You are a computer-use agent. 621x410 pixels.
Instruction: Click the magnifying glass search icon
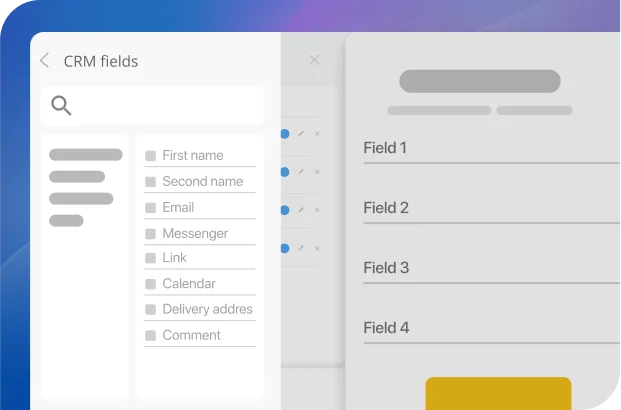pyautogui.click(x=61, y=106)
